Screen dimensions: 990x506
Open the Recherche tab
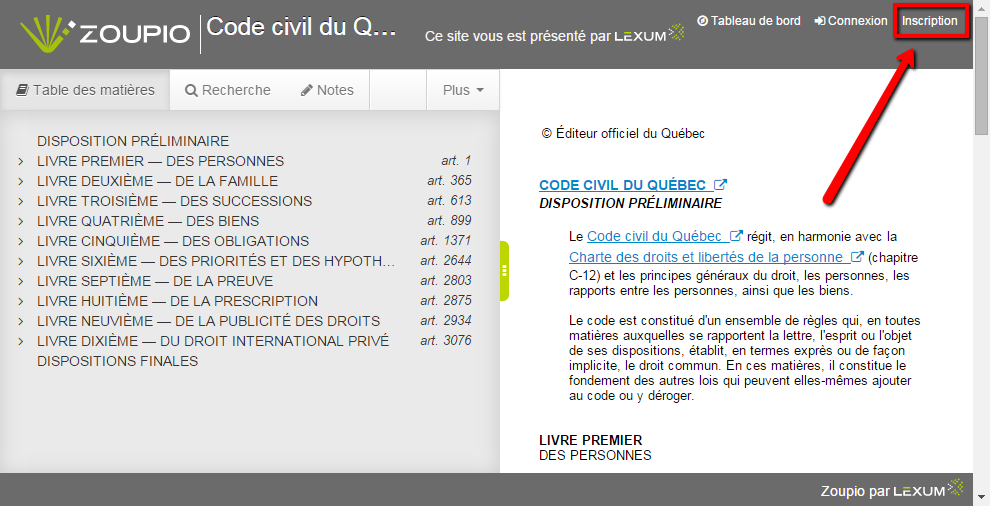(x=228, y=90)
